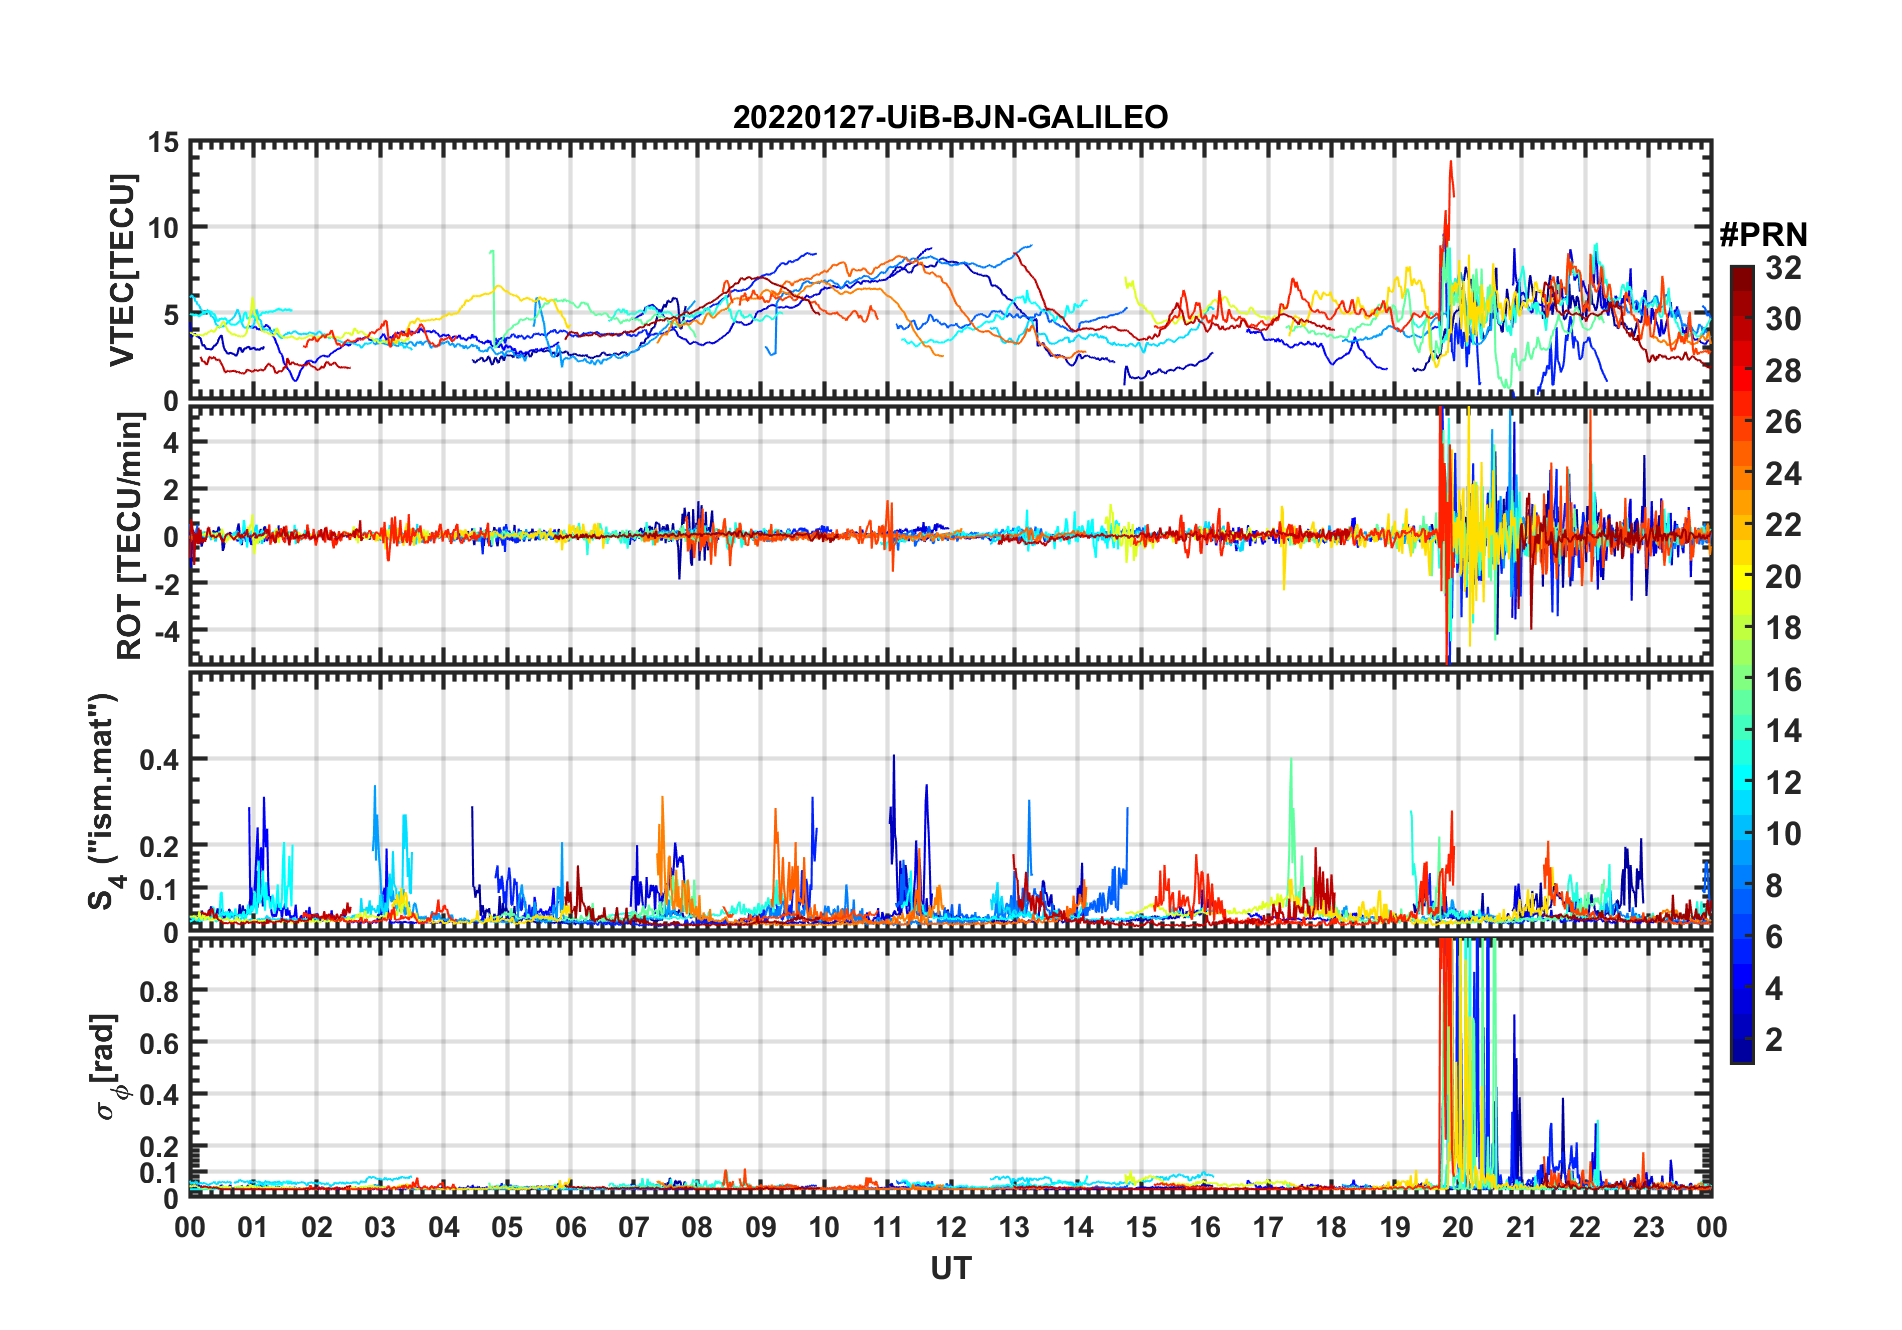Click σφ axis tick label 0.8
1902x1330 pixels.
tap(159, 991)
